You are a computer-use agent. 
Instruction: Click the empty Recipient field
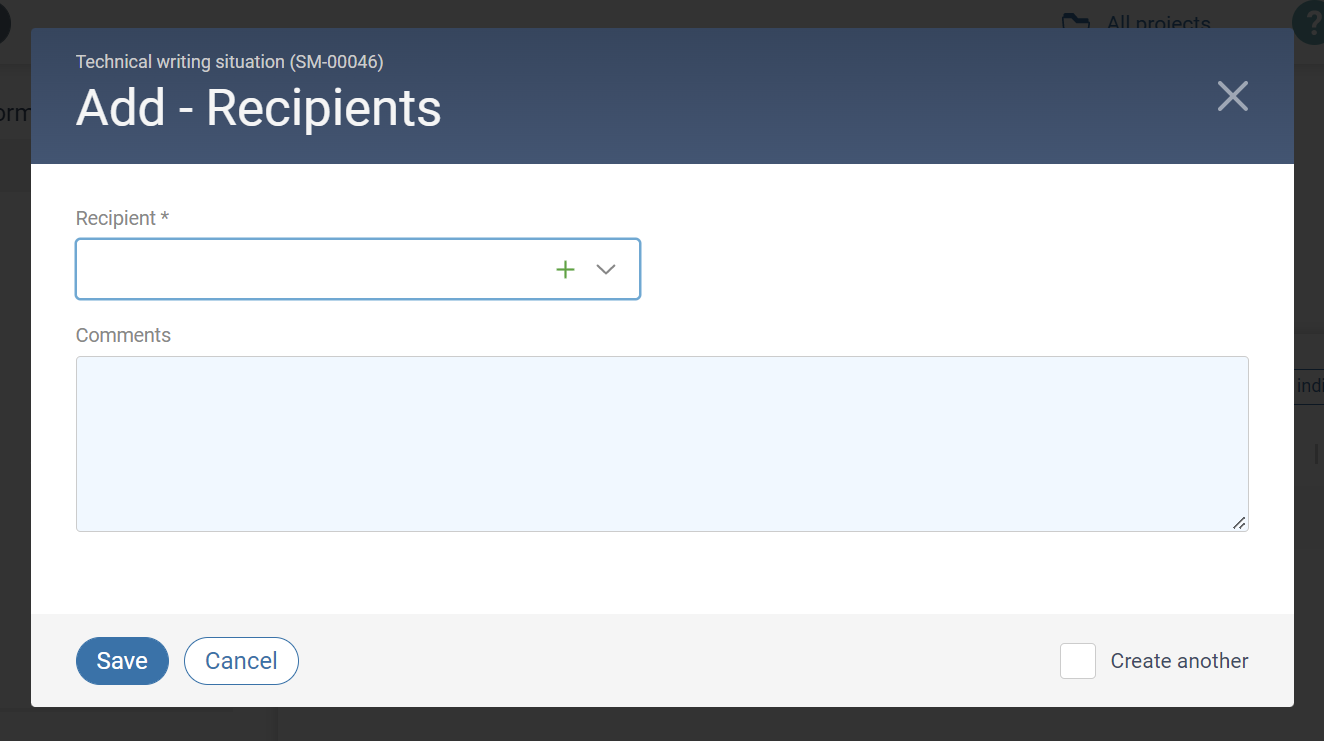point(300,269)
